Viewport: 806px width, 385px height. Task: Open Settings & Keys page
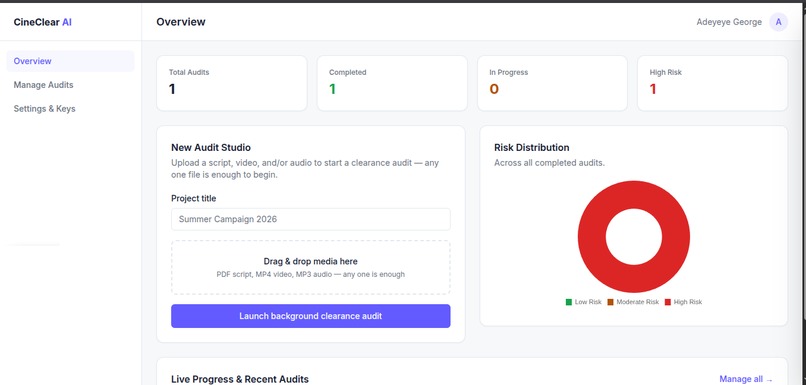pos(44,108)
